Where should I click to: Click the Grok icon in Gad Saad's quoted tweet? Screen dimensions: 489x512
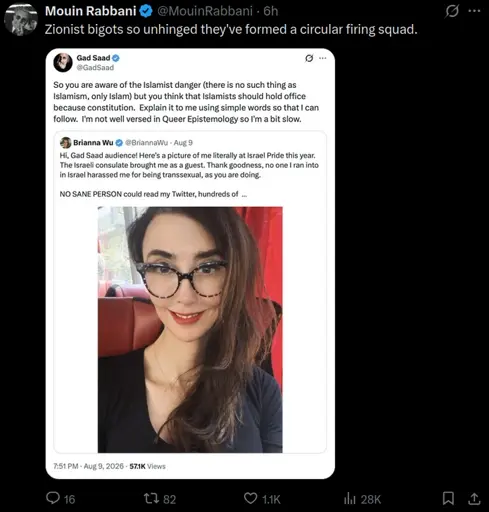(x=309, y=58)
